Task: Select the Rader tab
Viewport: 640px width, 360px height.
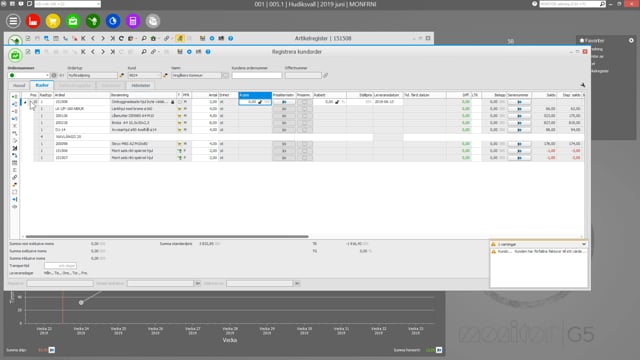Action: (x=42, y=85)
